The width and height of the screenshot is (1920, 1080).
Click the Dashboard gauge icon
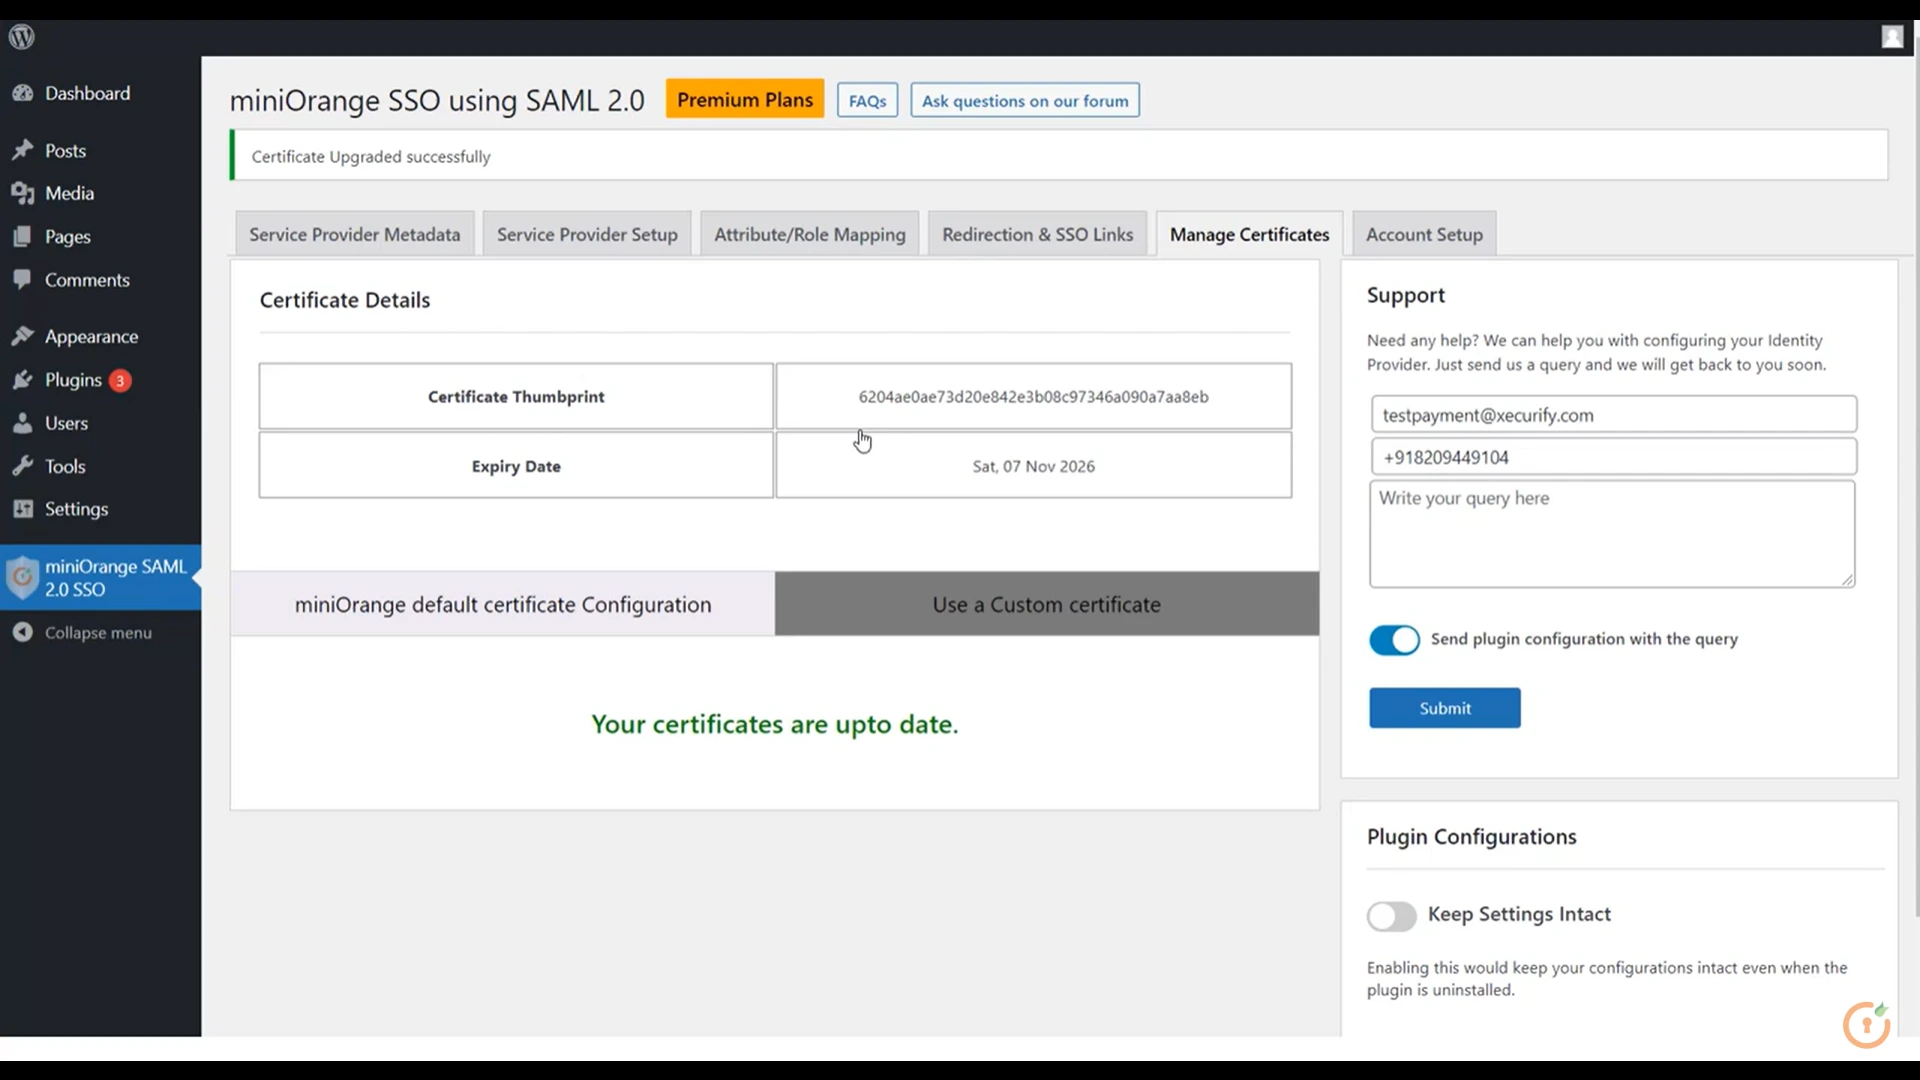tap(22, 93)
